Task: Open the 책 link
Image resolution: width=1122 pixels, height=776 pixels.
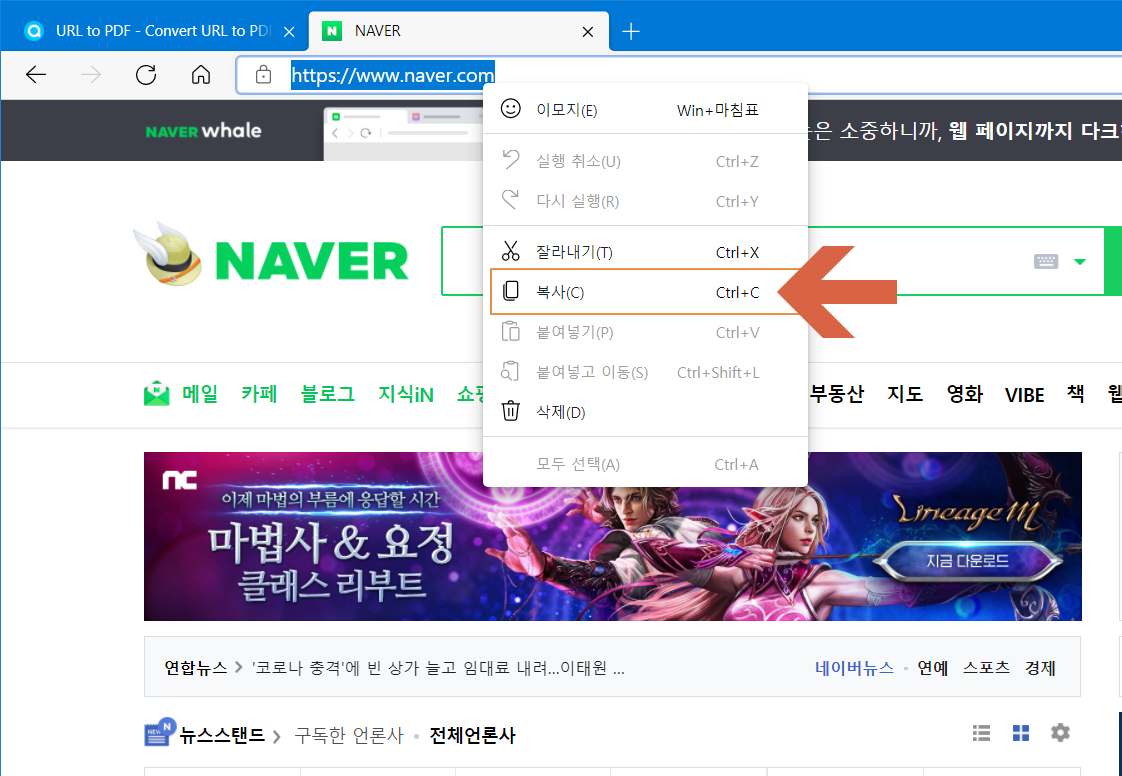Action: click(1075, 394)
